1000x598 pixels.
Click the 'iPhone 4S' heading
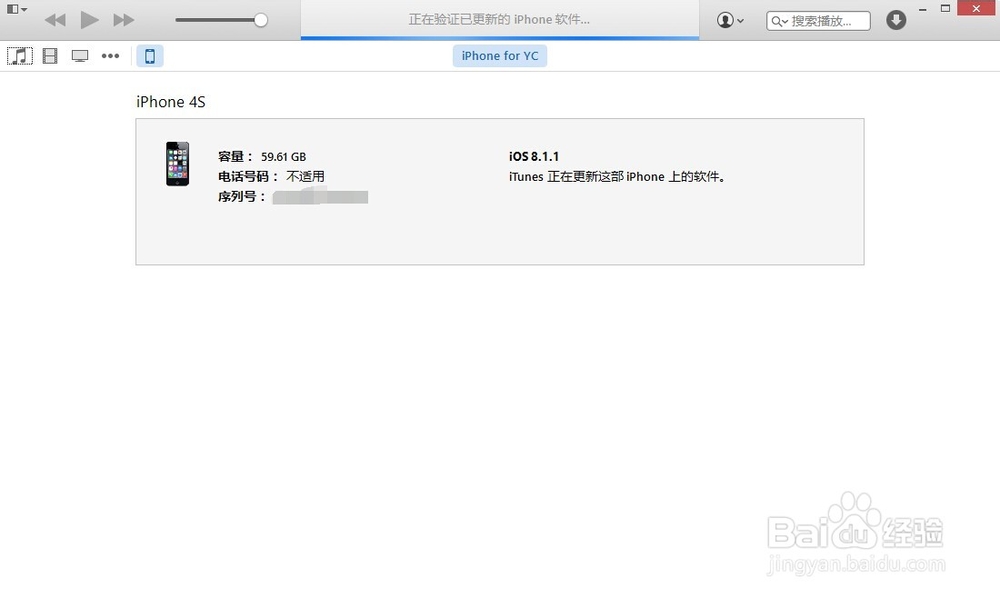click(171, 102)
